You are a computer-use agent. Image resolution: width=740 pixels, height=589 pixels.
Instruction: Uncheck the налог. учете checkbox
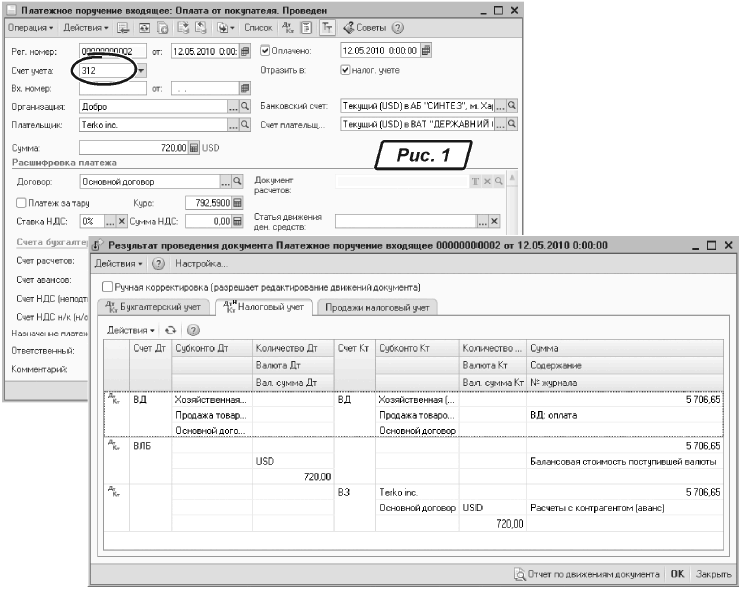(346, 70)
